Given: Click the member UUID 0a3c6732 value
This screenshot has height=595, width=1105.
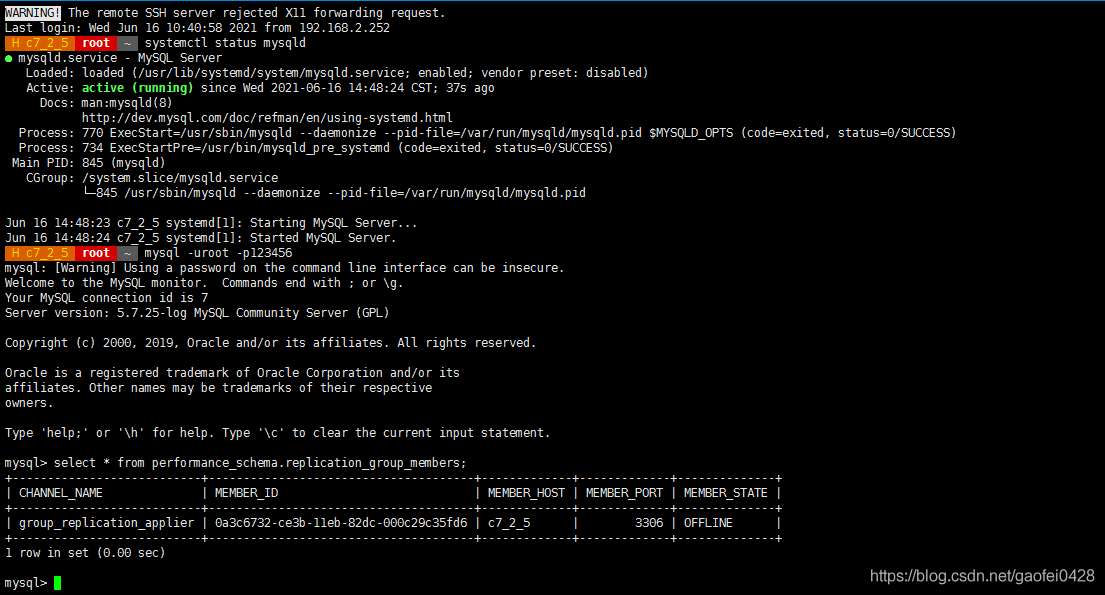Looking at the screenshot, I should (x=341, y=523).
